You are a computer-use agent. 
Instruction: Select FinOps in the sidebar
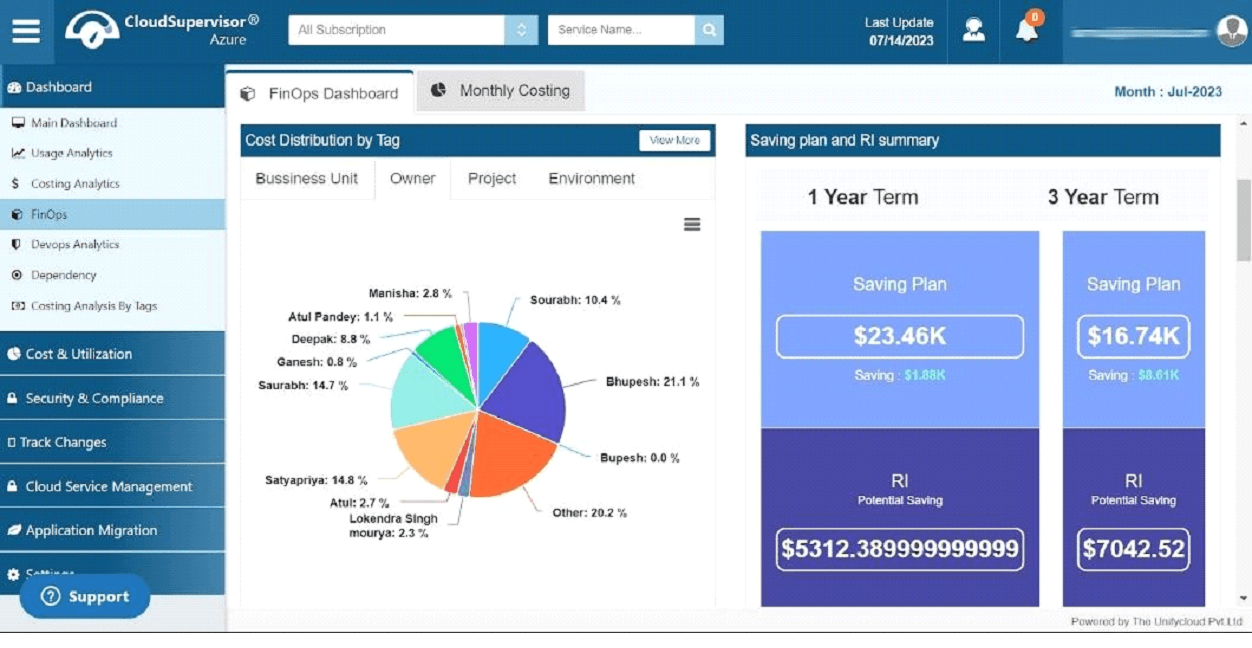click(x=112, y=214)
